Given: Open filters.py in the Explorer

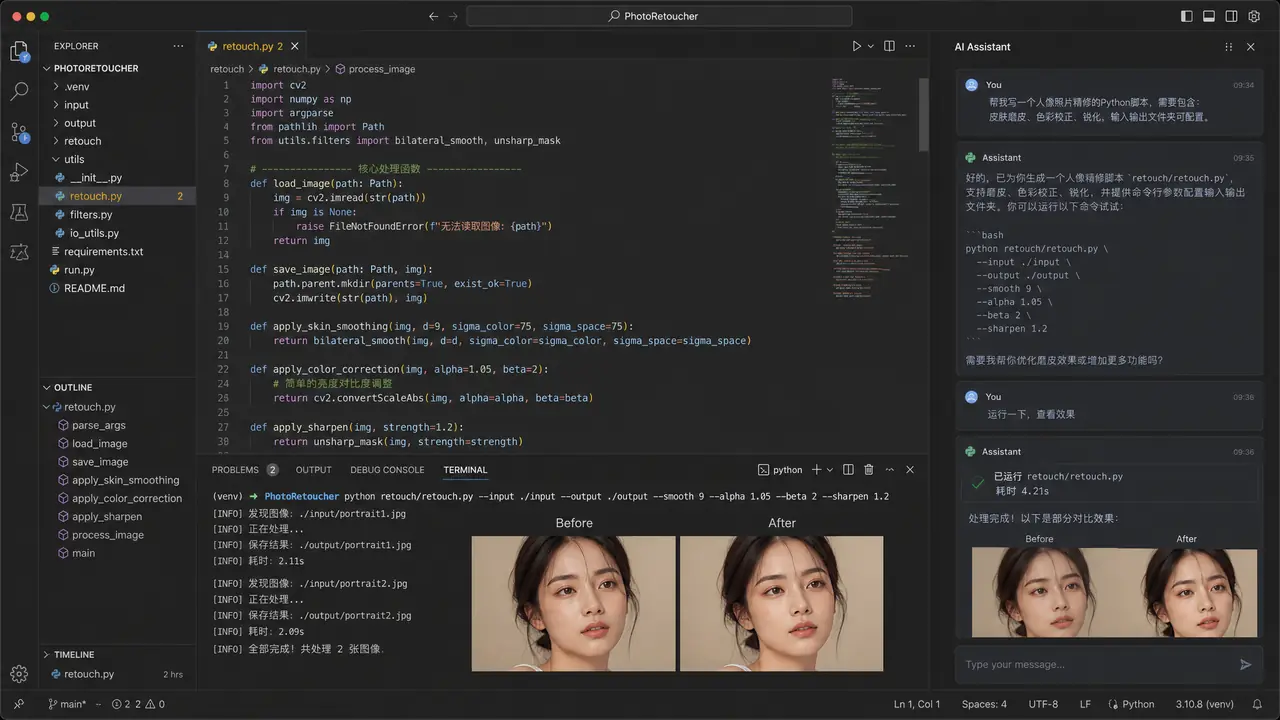Looking at the screenshot, I should point(118,214).
